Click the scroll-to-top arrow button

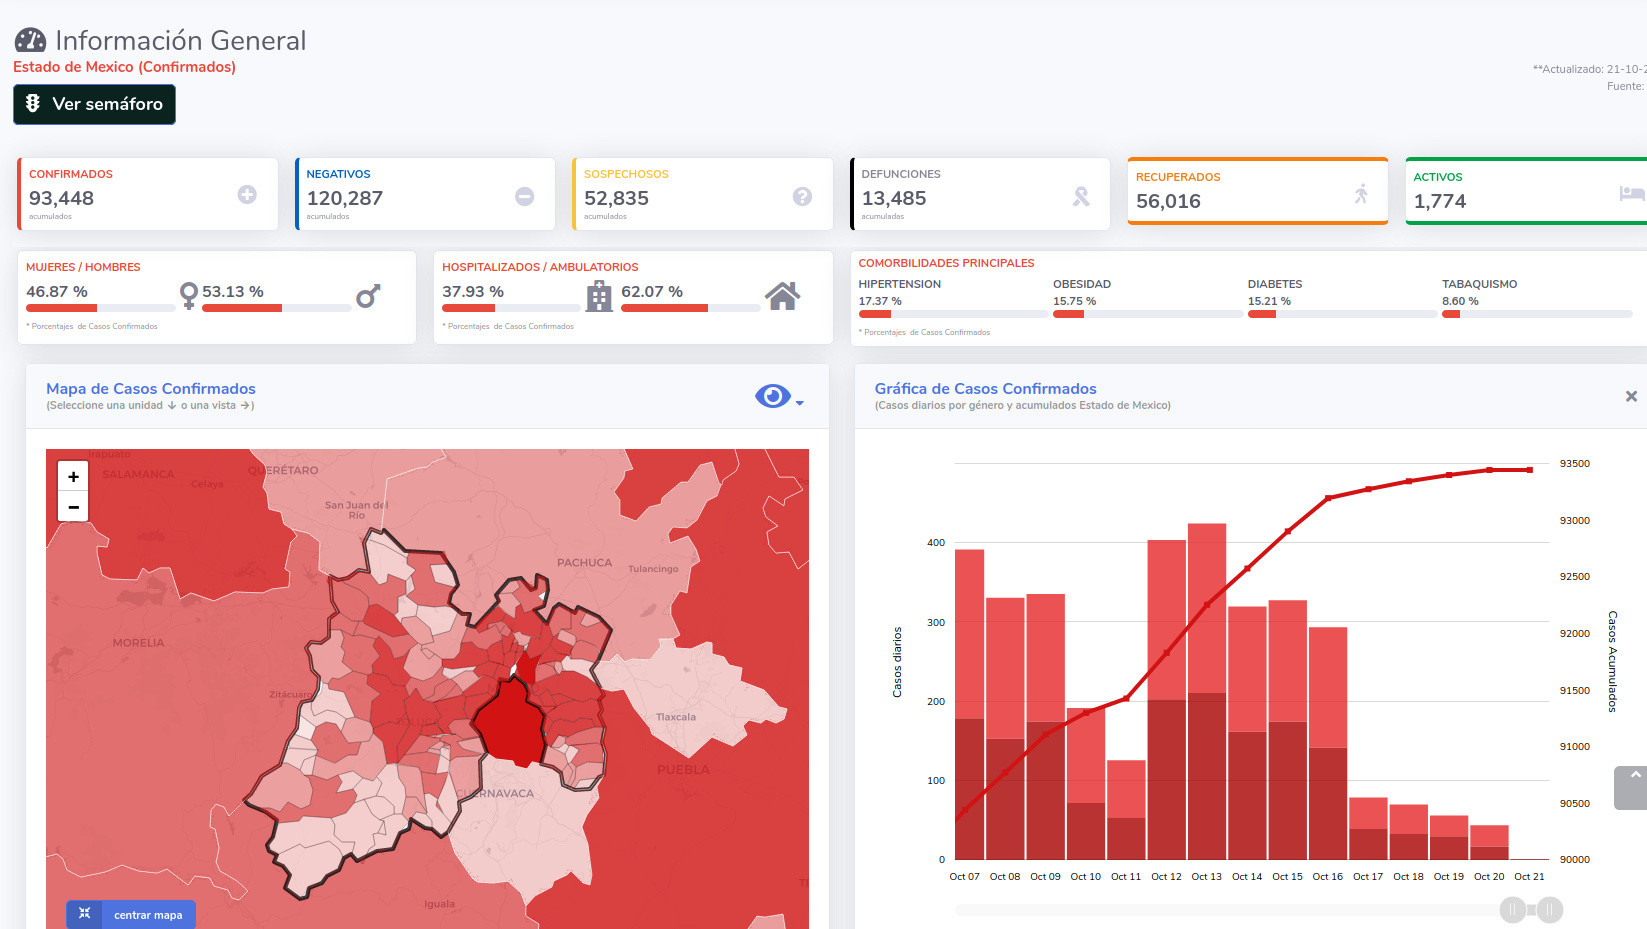(x=1635, y=787)
